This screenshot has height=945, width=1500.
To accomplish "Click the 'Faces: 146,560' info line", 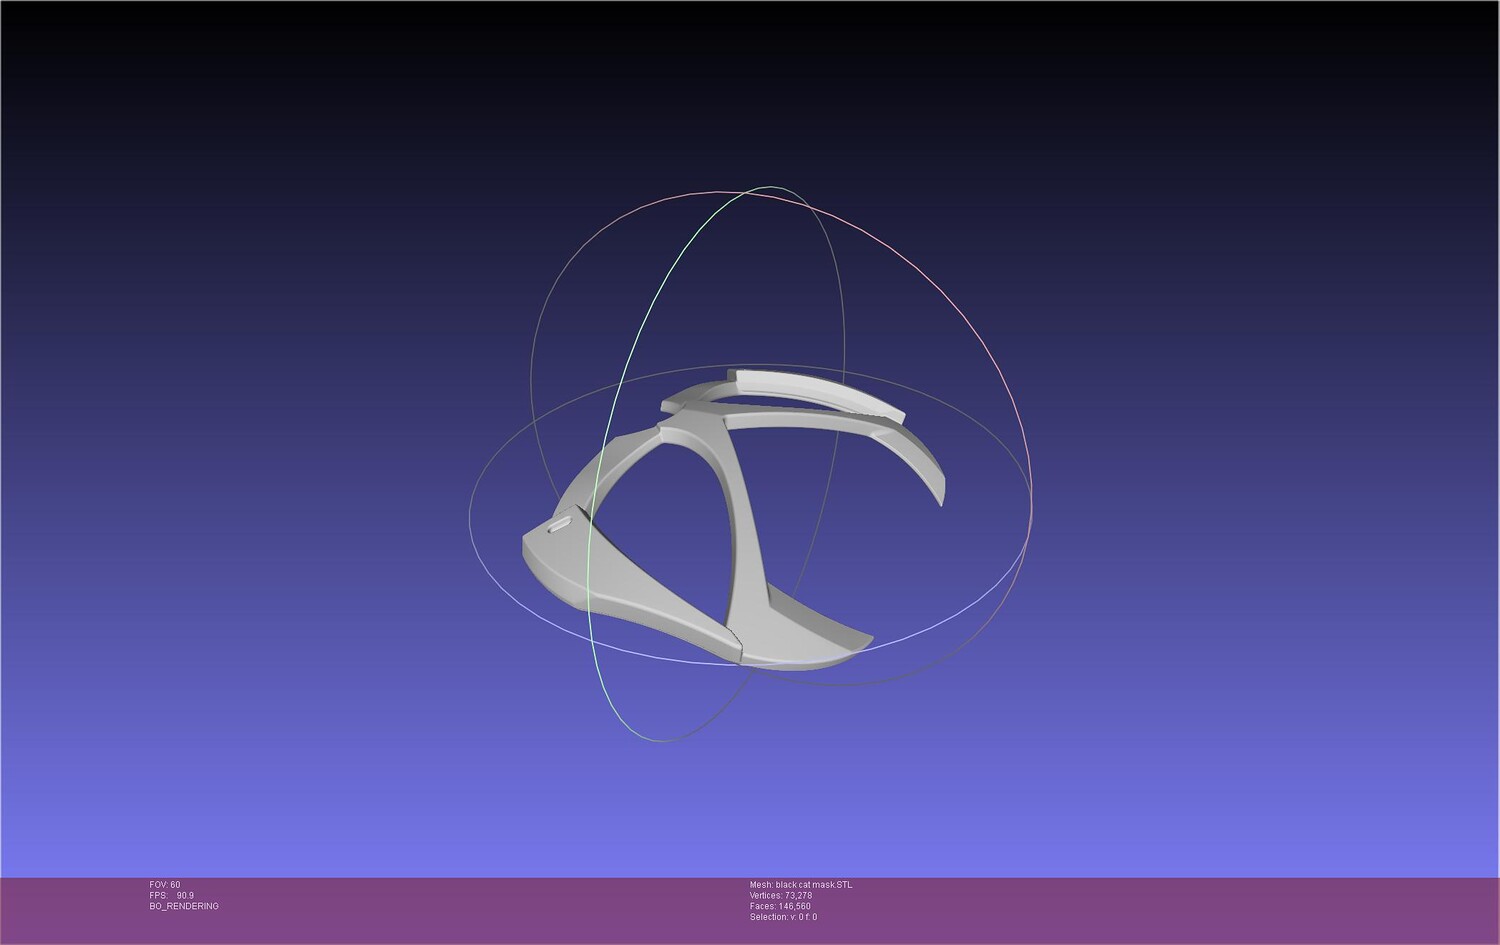I will (x=780, y=907).
